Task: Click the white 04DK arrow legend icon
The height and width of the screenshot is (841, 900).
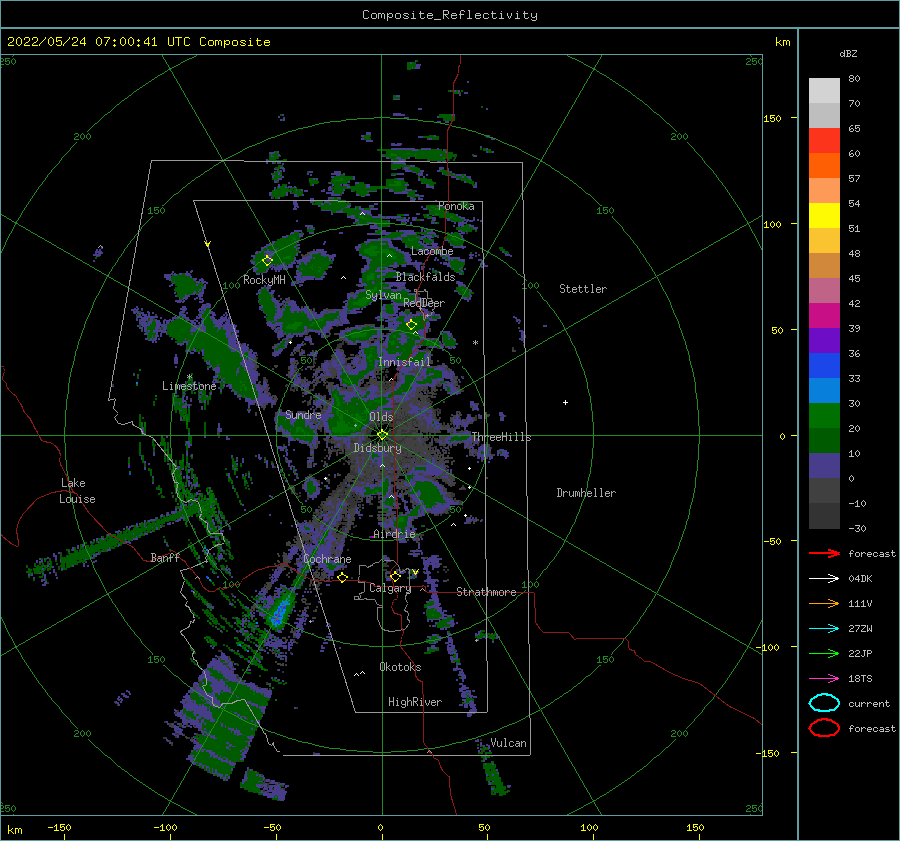Action: [824, 578]
